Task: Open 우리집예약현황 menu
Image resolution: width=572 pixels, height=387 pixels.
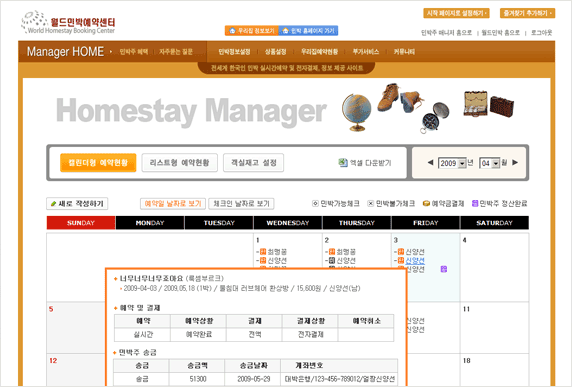Action: click(x=320, y=52)
